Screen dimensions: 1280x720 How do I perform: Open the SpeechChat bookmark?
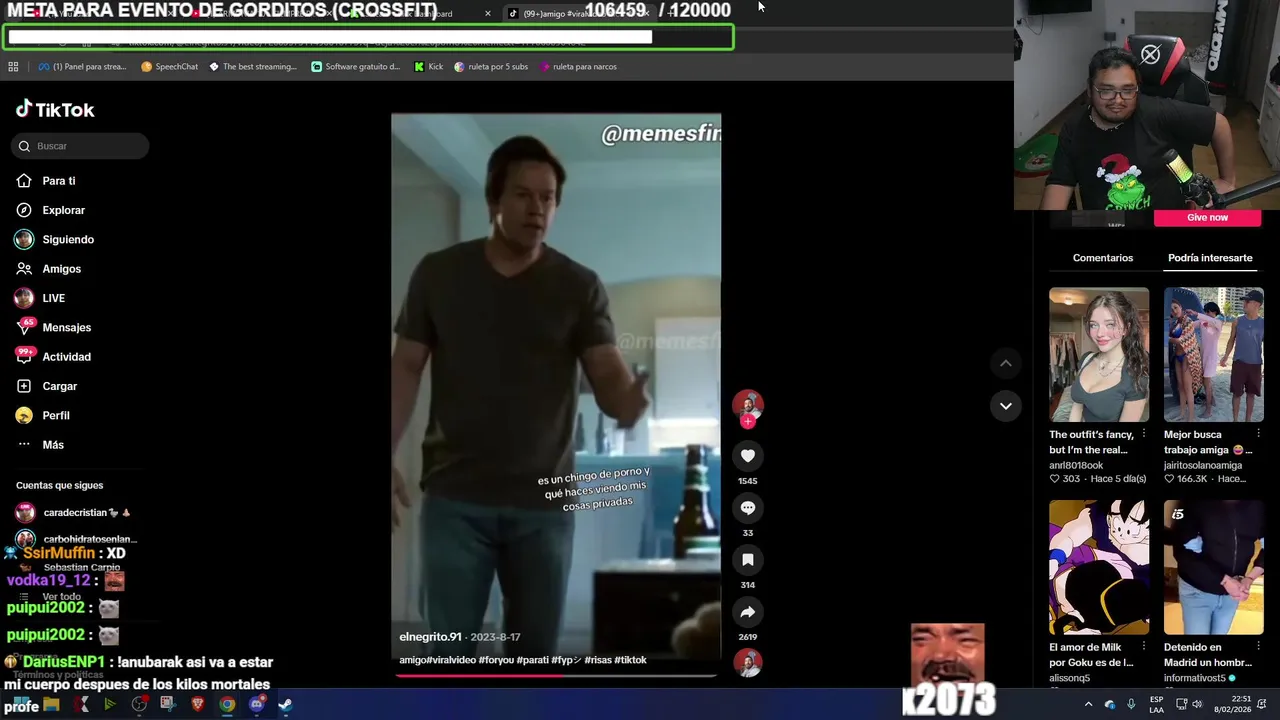[x=170, y=67]
